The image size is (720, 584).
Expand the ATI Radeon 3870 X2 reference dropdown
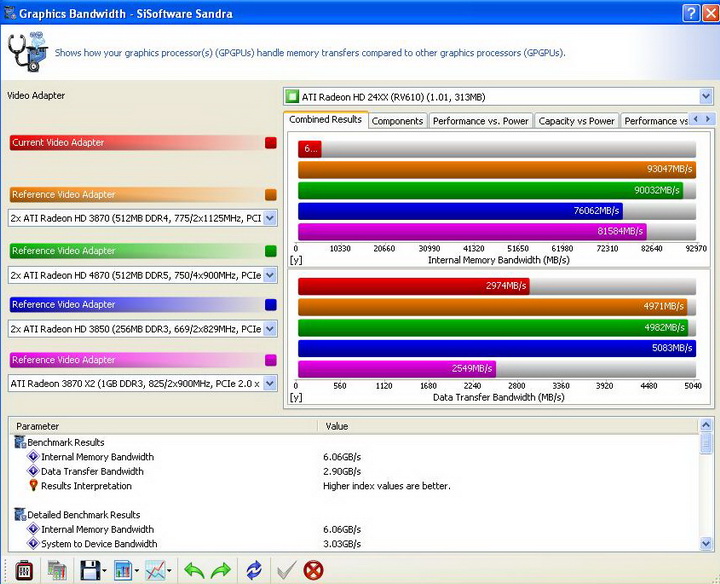tap(270, 383)
